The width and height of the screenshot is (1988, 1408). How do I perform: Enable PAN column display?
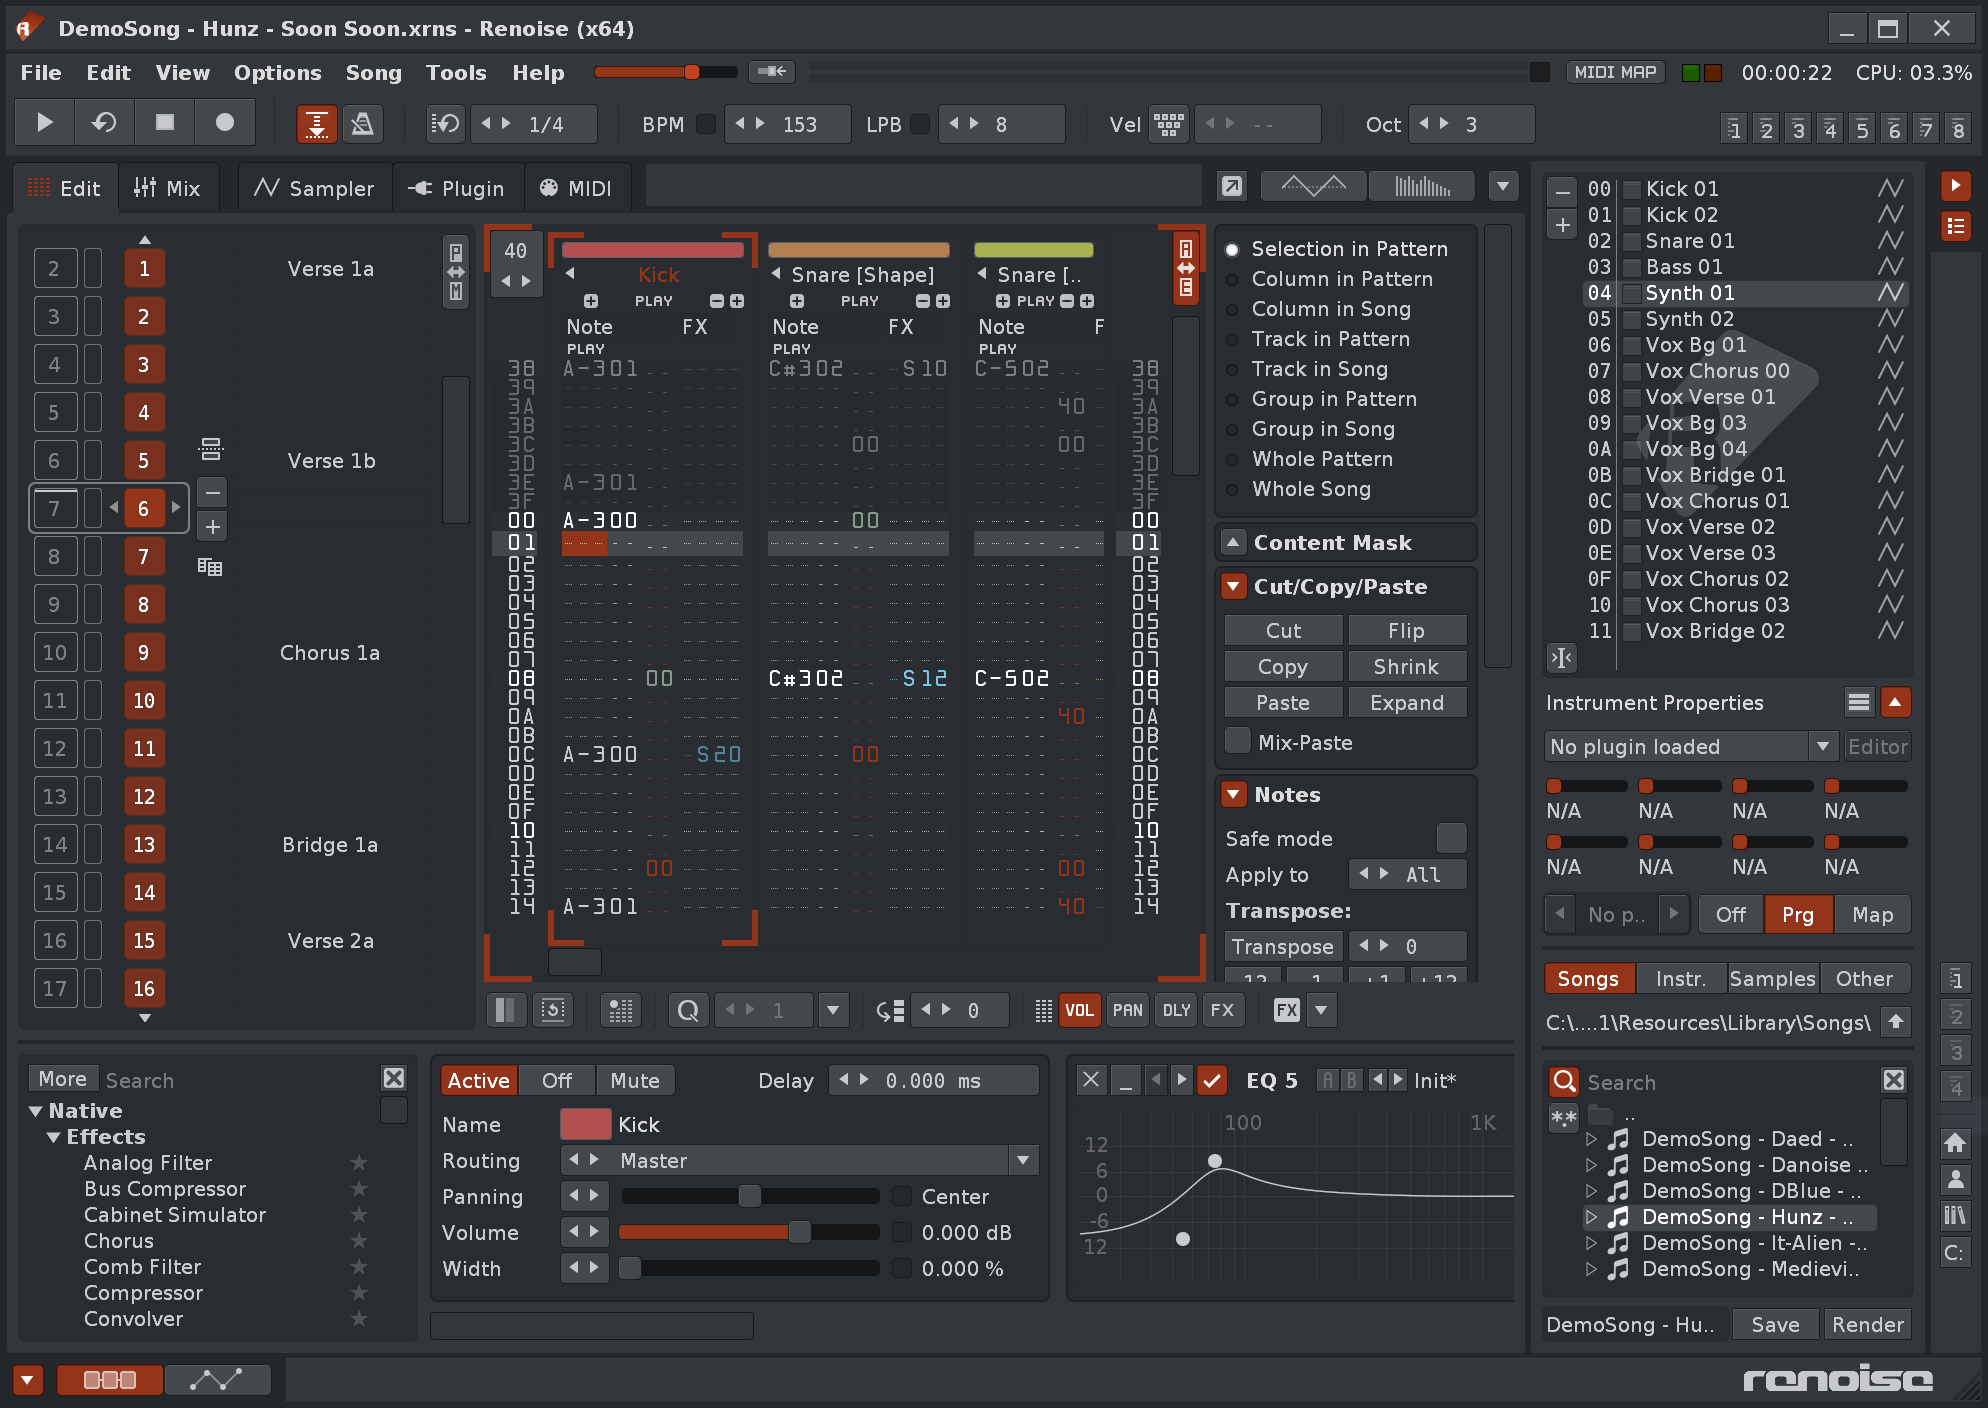click(x=1127, y=1010)
